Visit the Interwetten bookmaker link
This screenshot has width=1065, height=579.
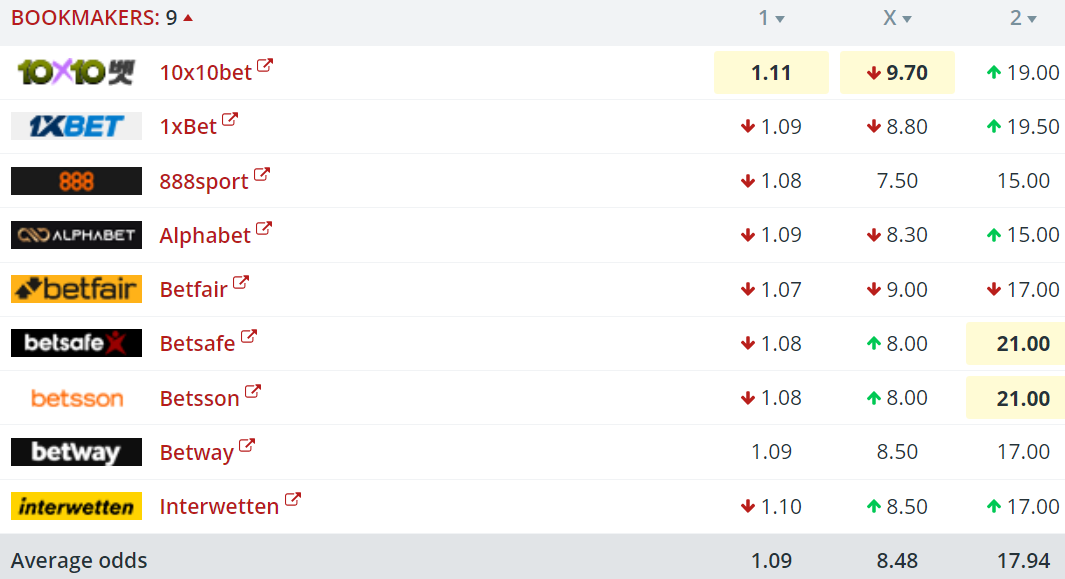pos(219,506)
